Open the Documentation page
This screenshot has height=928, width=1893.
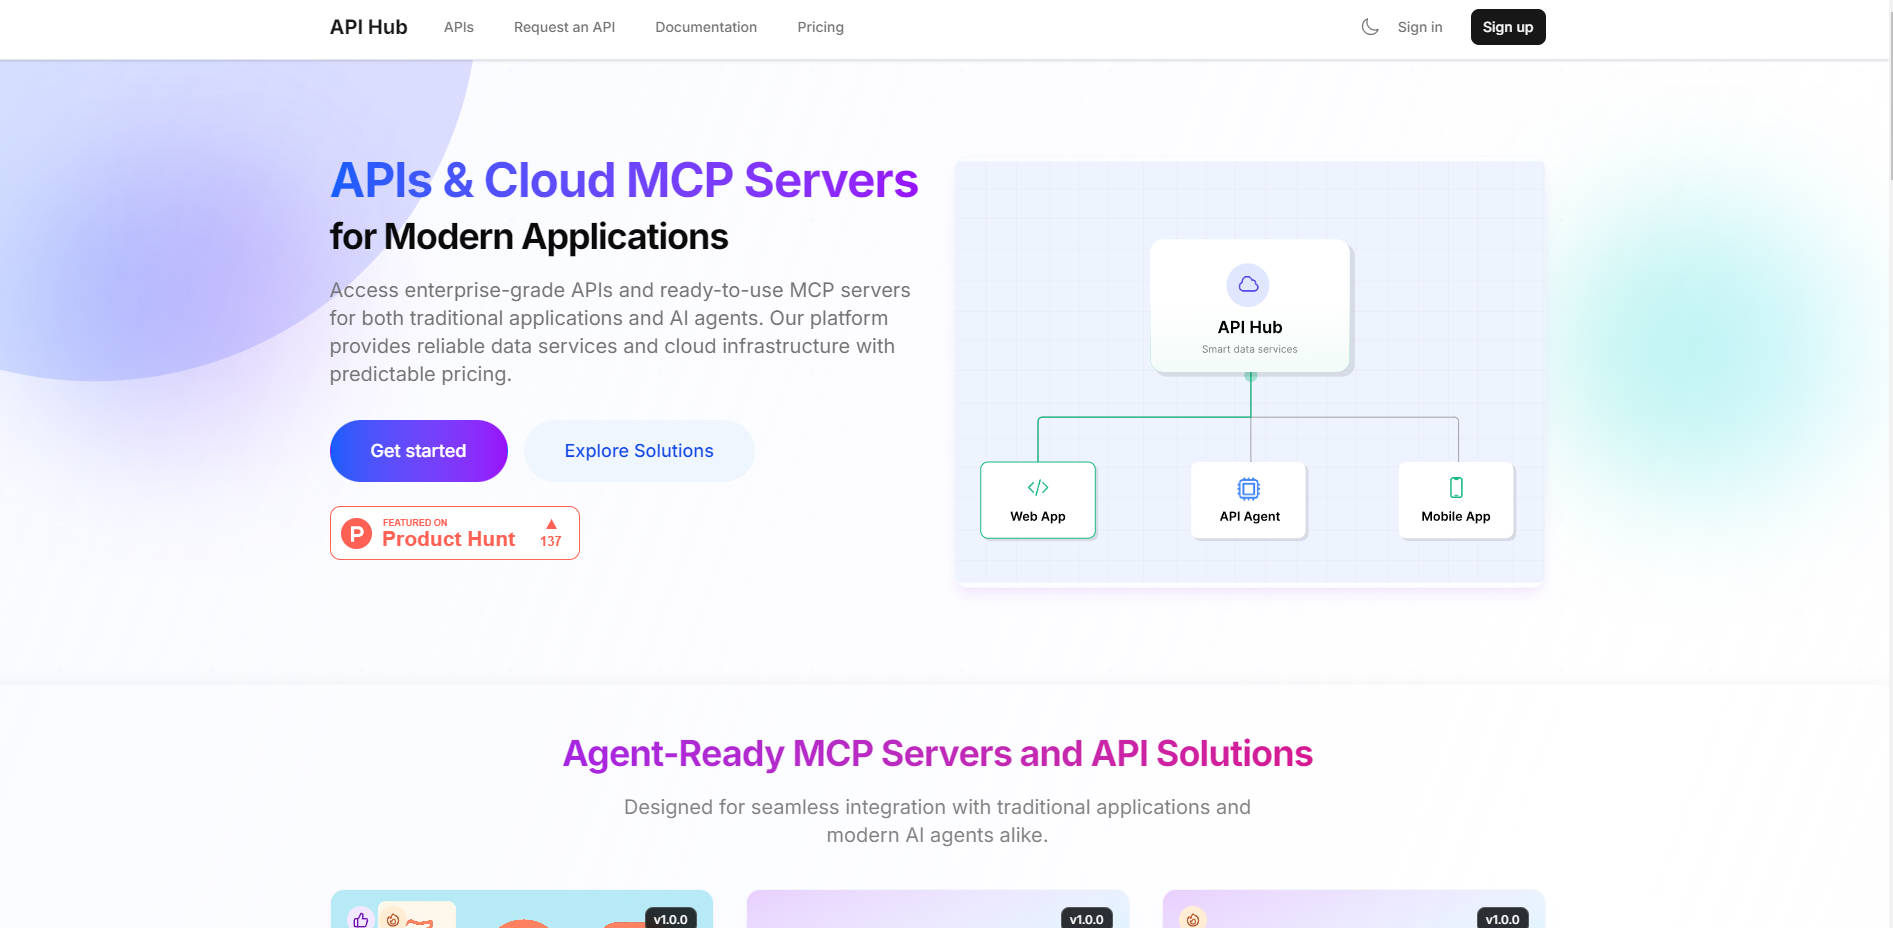(x=705, y=27)
